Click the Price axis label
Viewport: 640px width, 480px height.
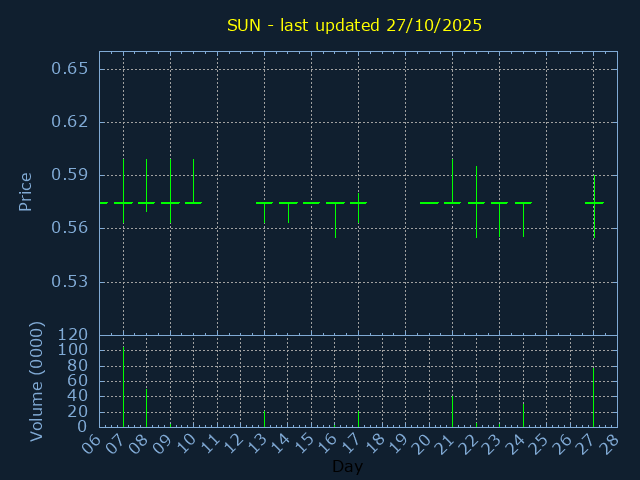pyautogui.click(x=26, y=191)
